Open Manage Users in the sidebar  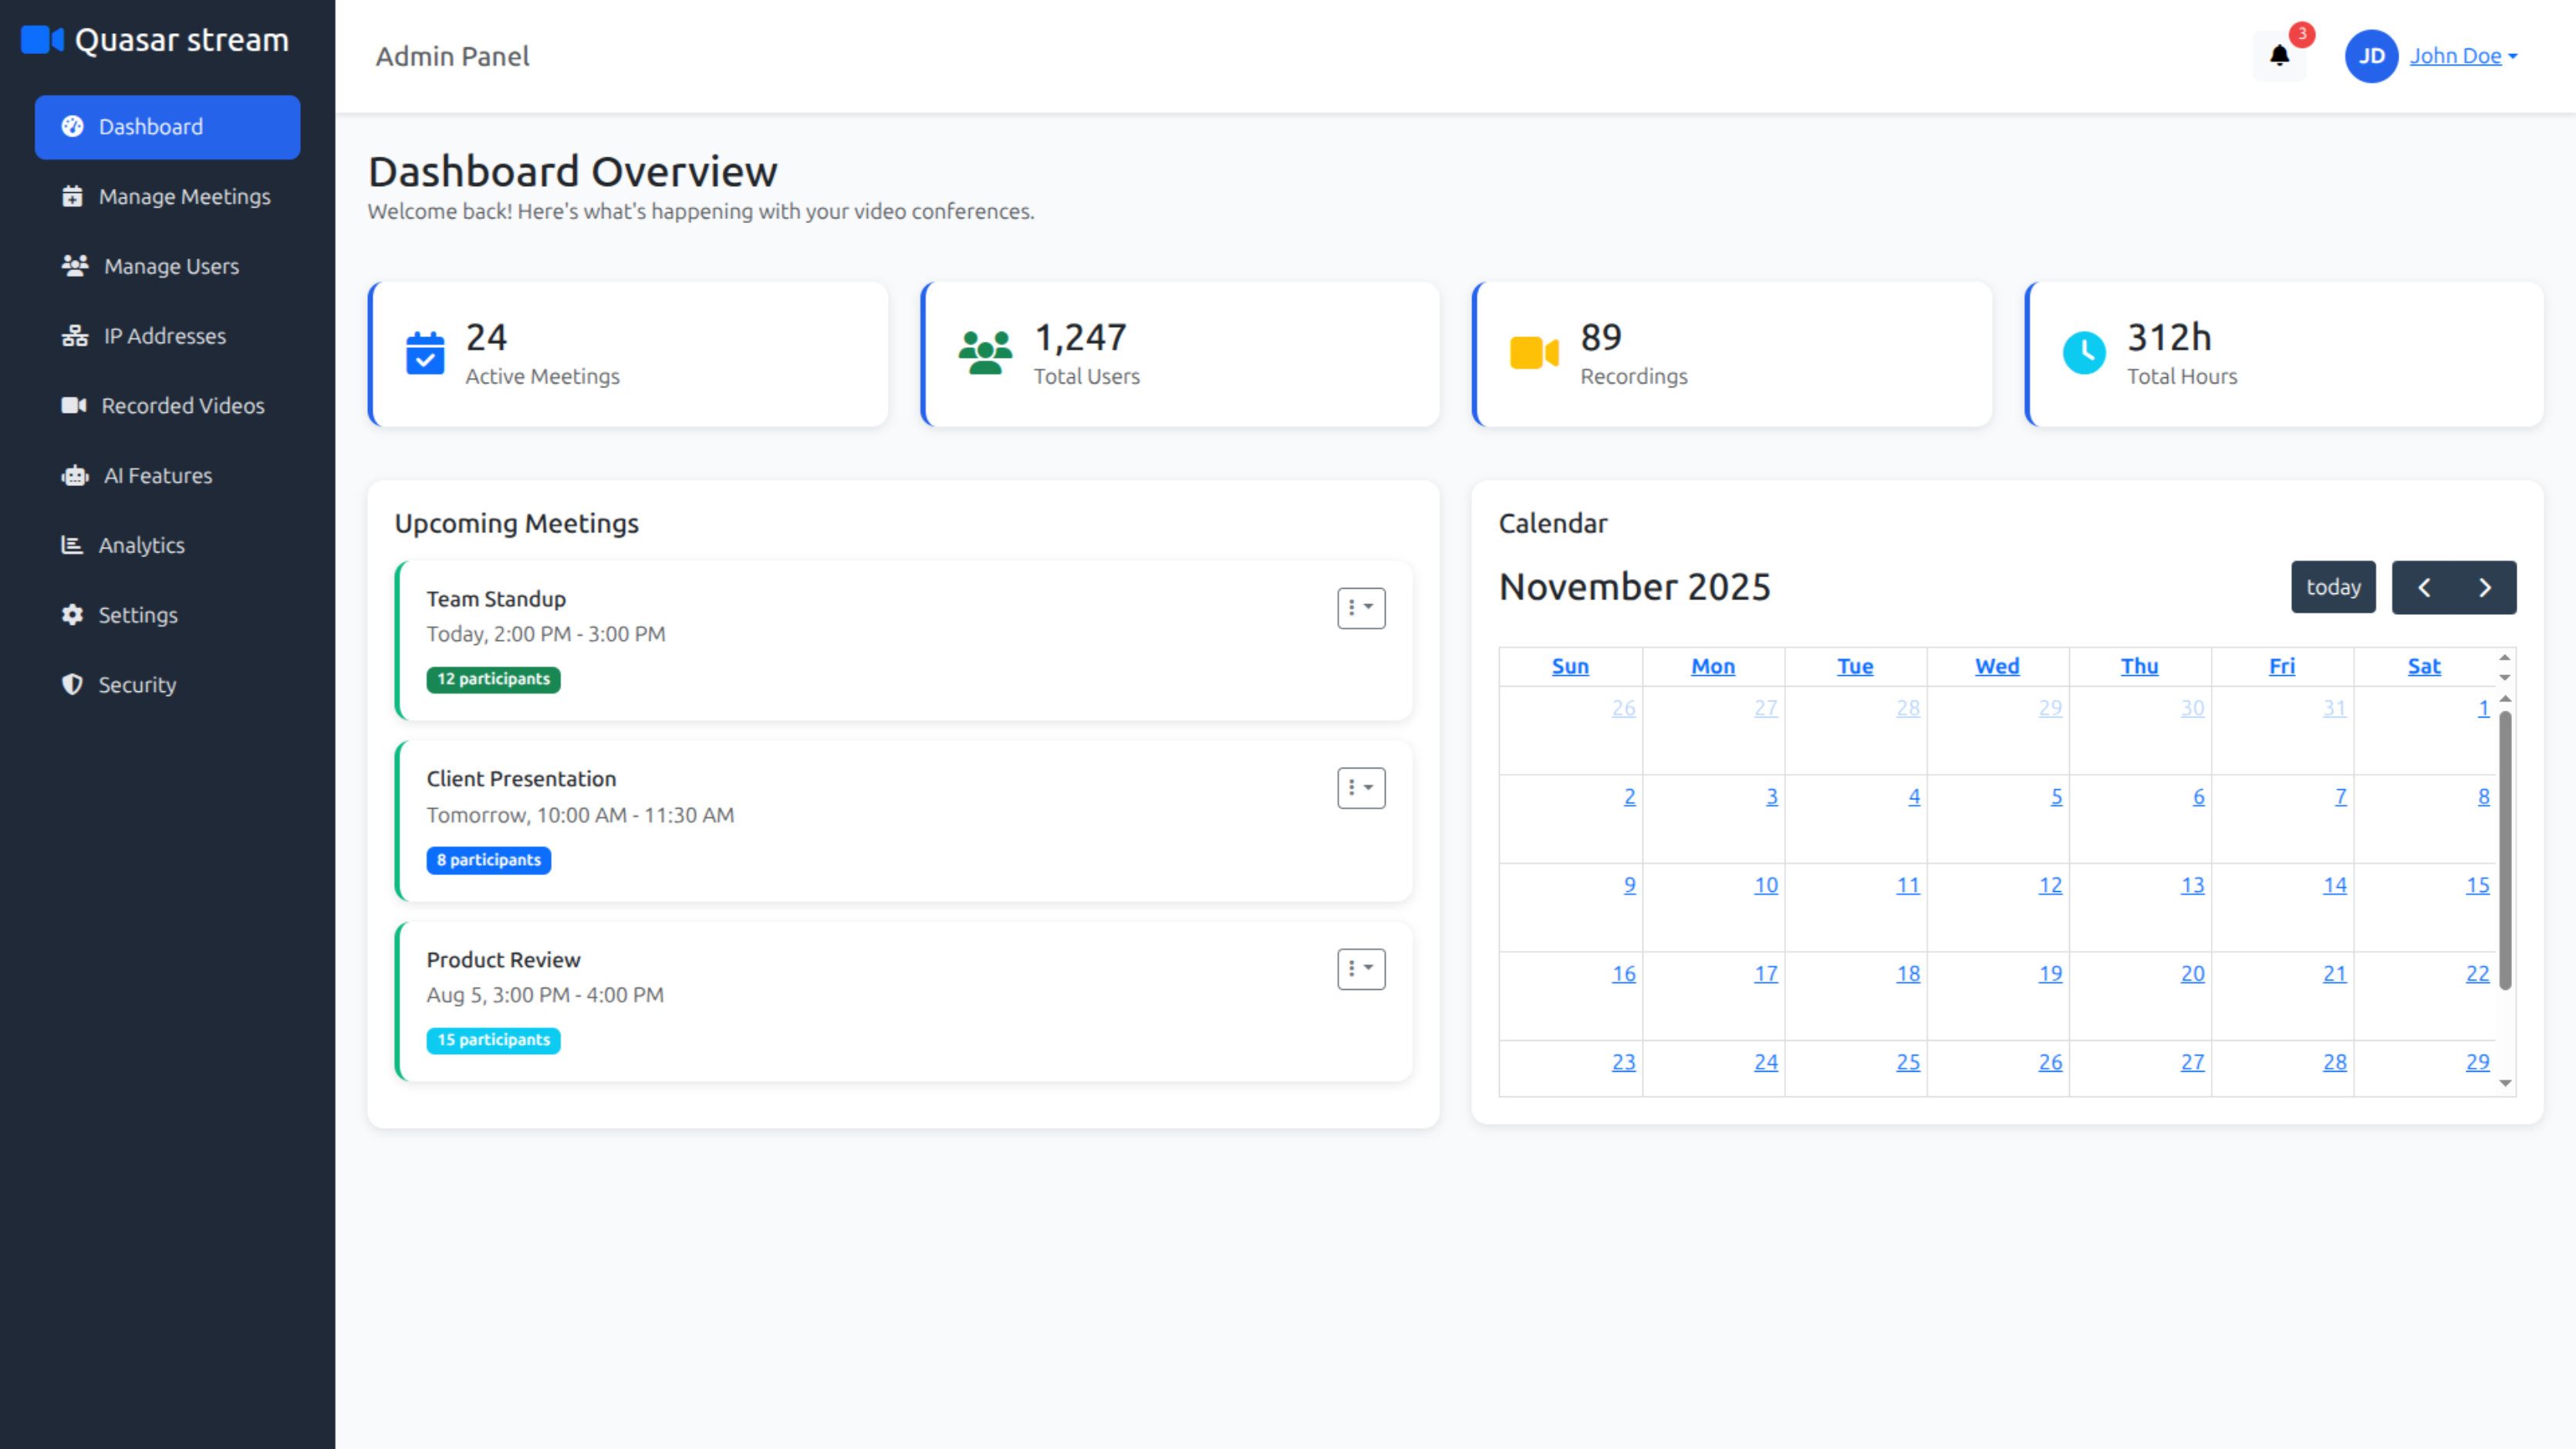167,266
